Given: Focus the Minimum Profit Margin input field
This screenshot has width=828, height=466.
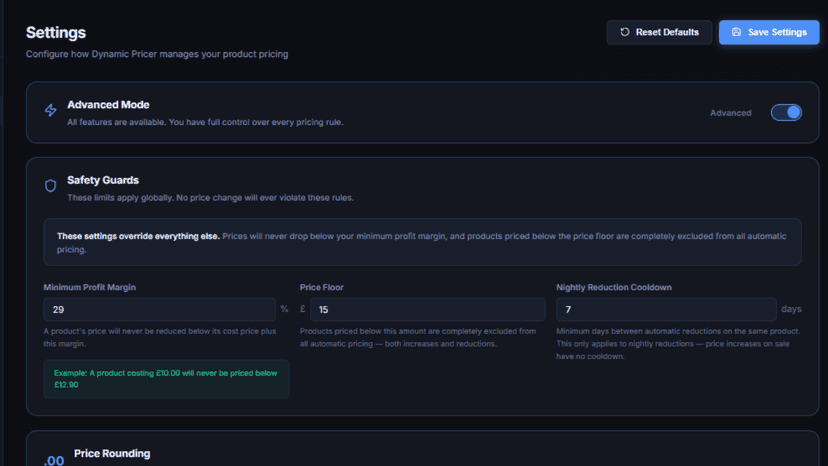Looking at the screenshot, I should click(159, 310).
